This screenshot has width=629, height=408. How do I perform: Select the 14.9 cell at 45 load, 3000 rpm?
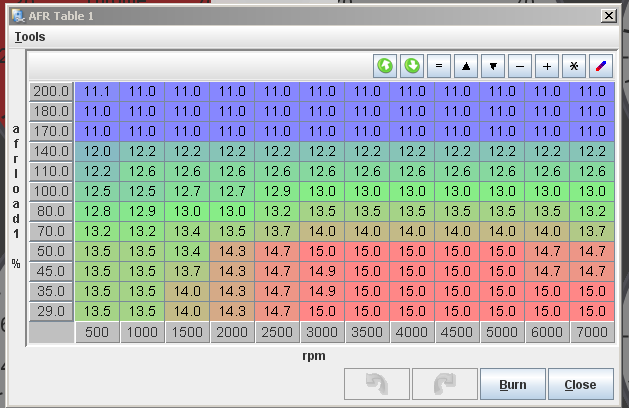322,271
